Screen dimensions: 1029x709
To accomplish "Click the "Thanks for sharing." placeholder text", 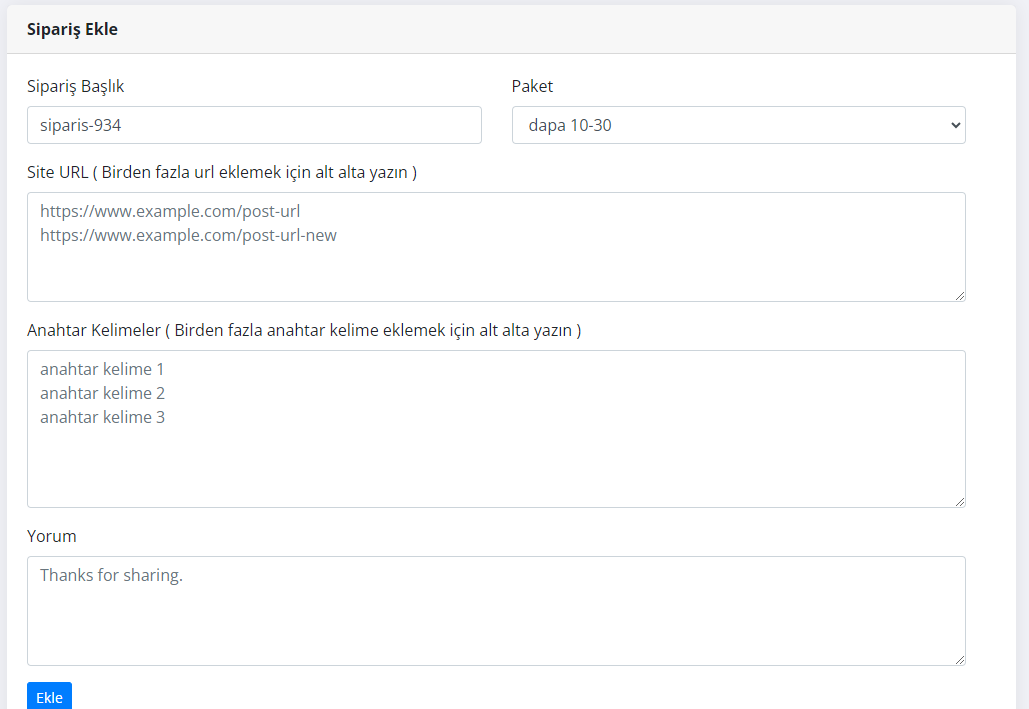I will pyautogui.click(x=111, y=575).
